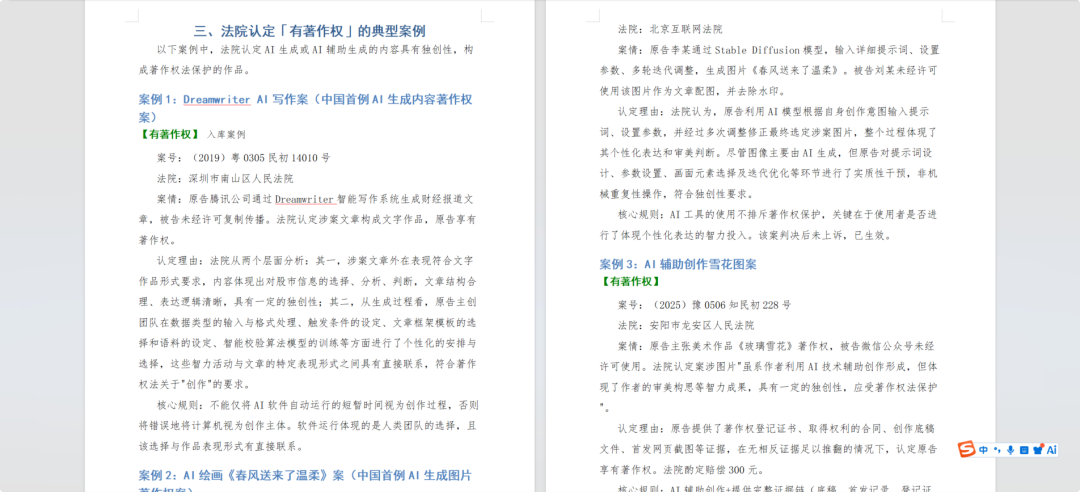Click the line starting 认定理由:法院从两个层面分析
Screen dimensions: 1080x492
point(315,261)
